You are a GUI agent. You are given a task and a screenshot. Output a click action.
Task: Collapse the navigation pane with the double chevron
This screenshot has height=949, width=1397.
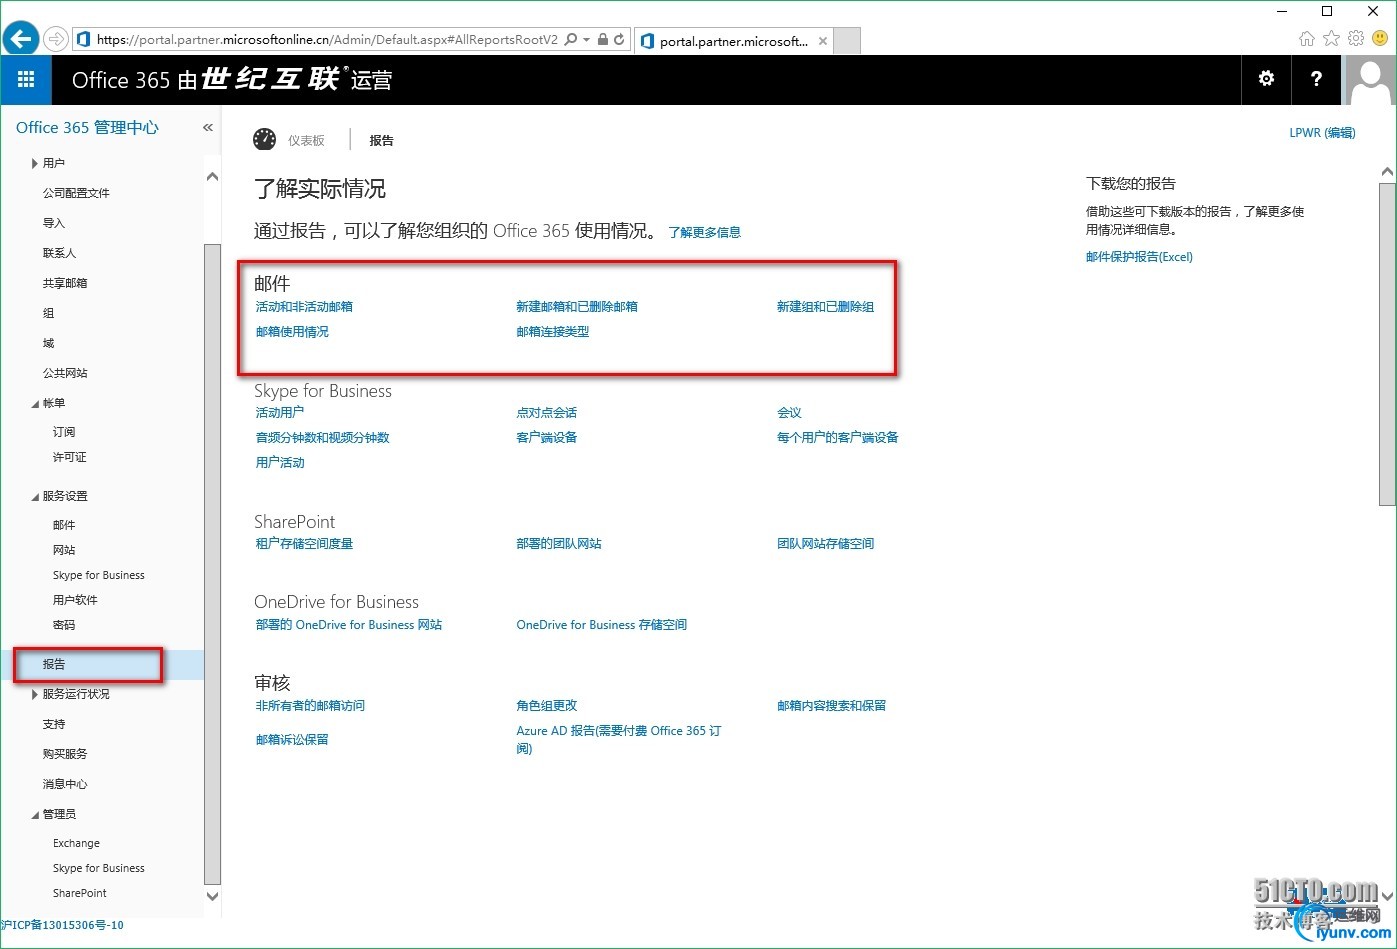(208, 127)
